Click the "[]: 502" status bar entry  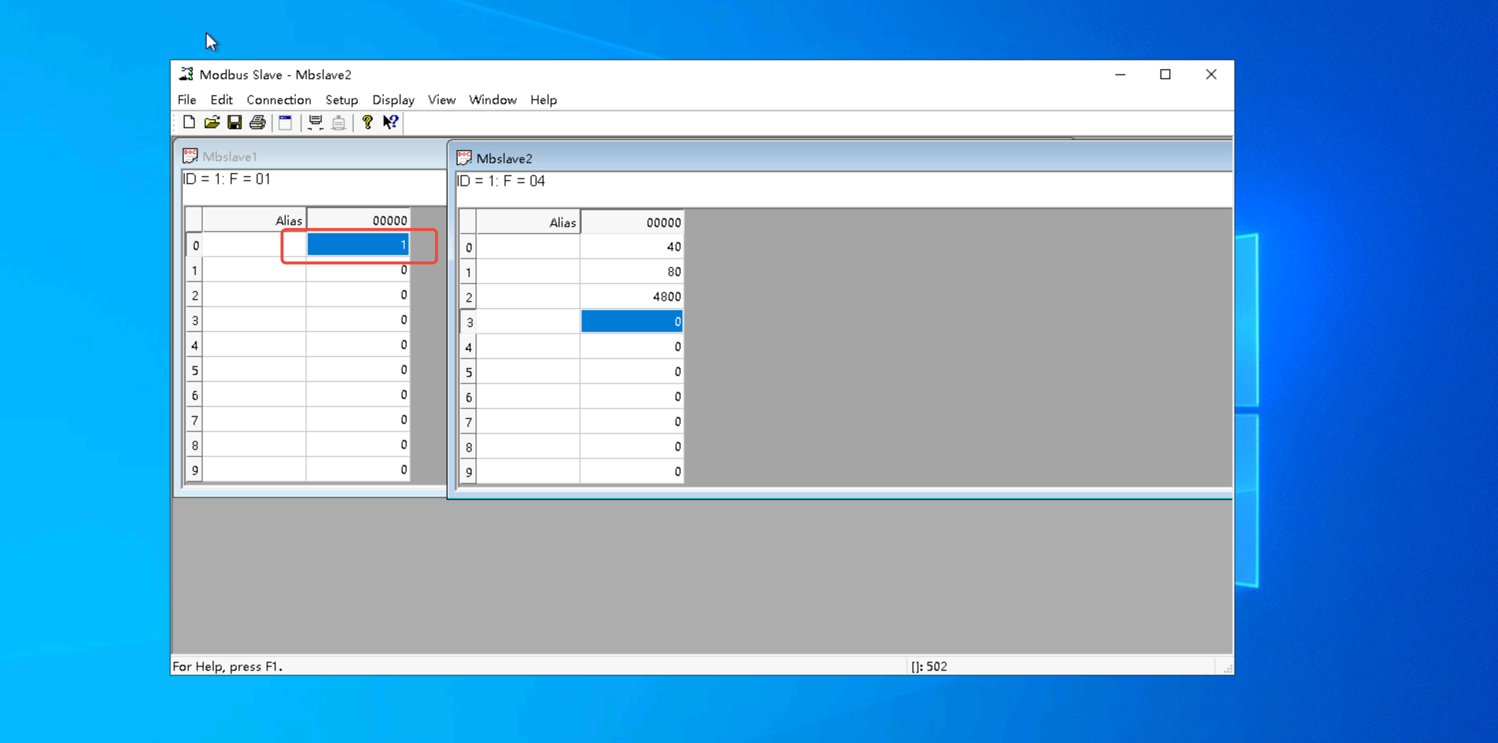929,666
